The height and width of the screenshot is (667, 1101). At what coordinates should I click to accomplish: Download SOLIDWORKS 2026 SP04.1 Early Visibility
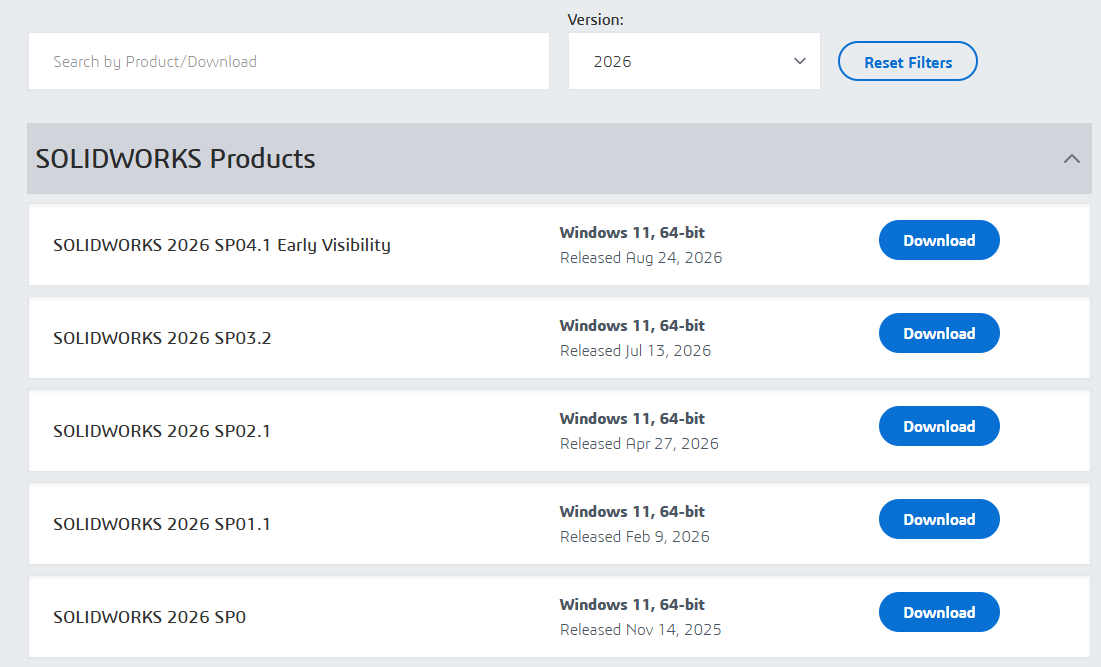click(x=939, y=240)
